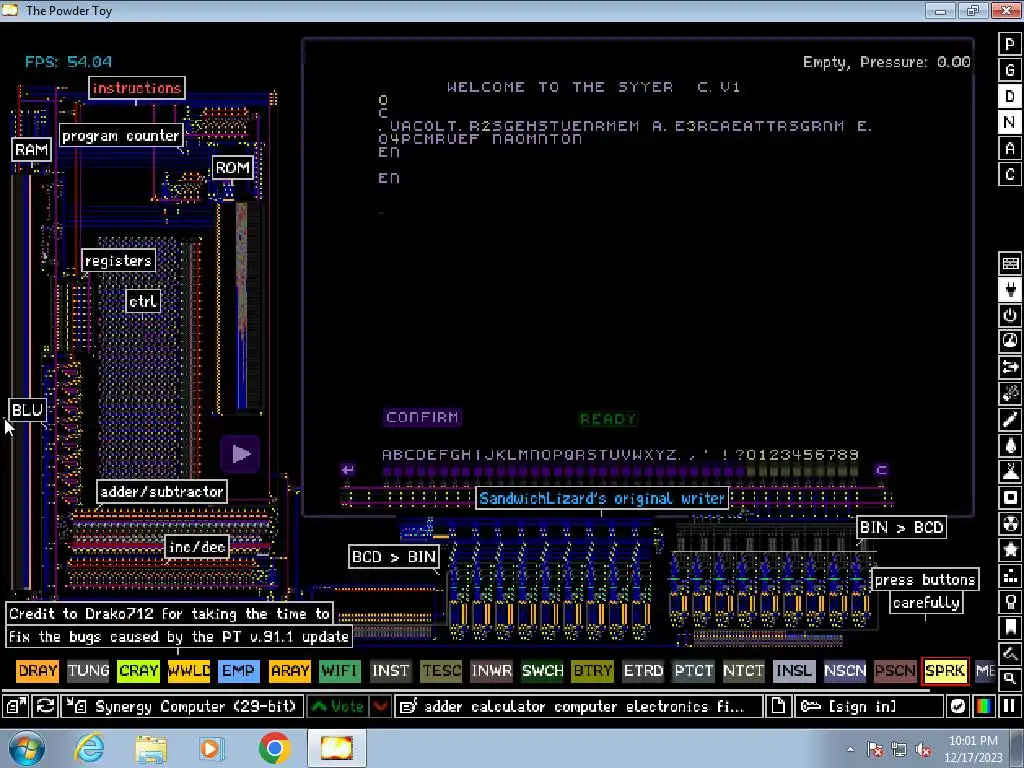This screenshot has height=768, width=1024.
Task: Pause the simulation with the pause button
Action: (1009, 706)
